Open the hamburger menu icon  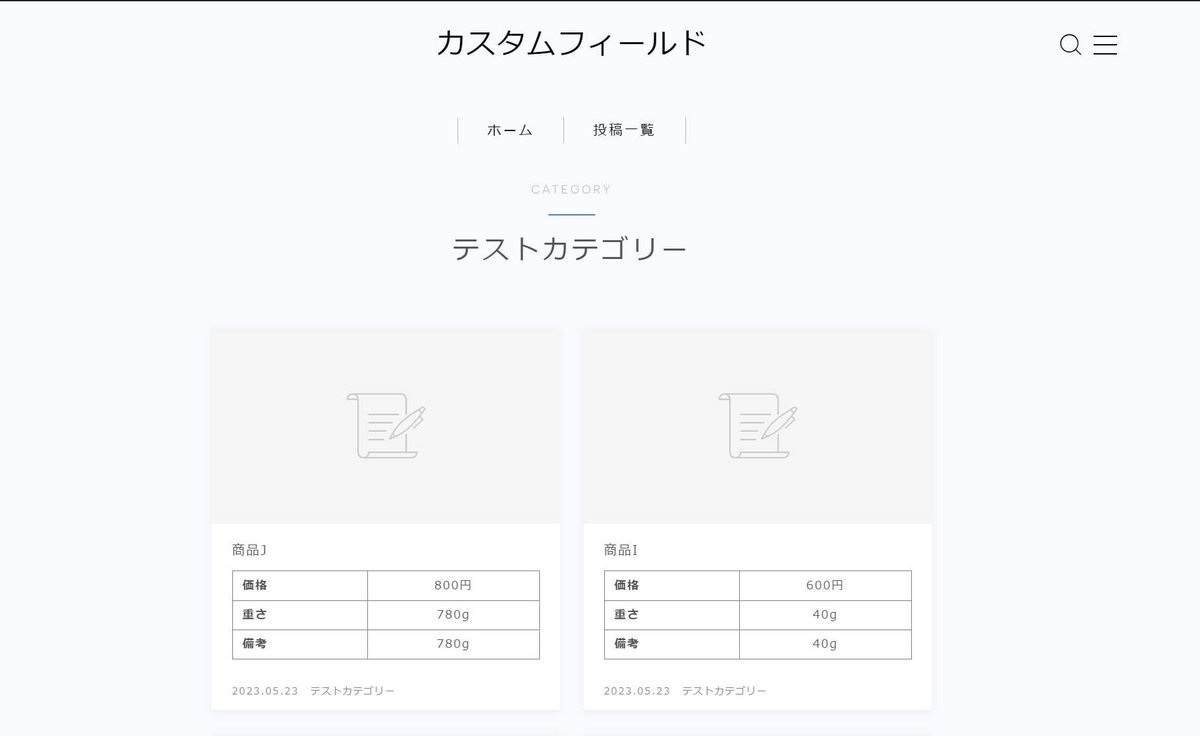[1105, 45]
